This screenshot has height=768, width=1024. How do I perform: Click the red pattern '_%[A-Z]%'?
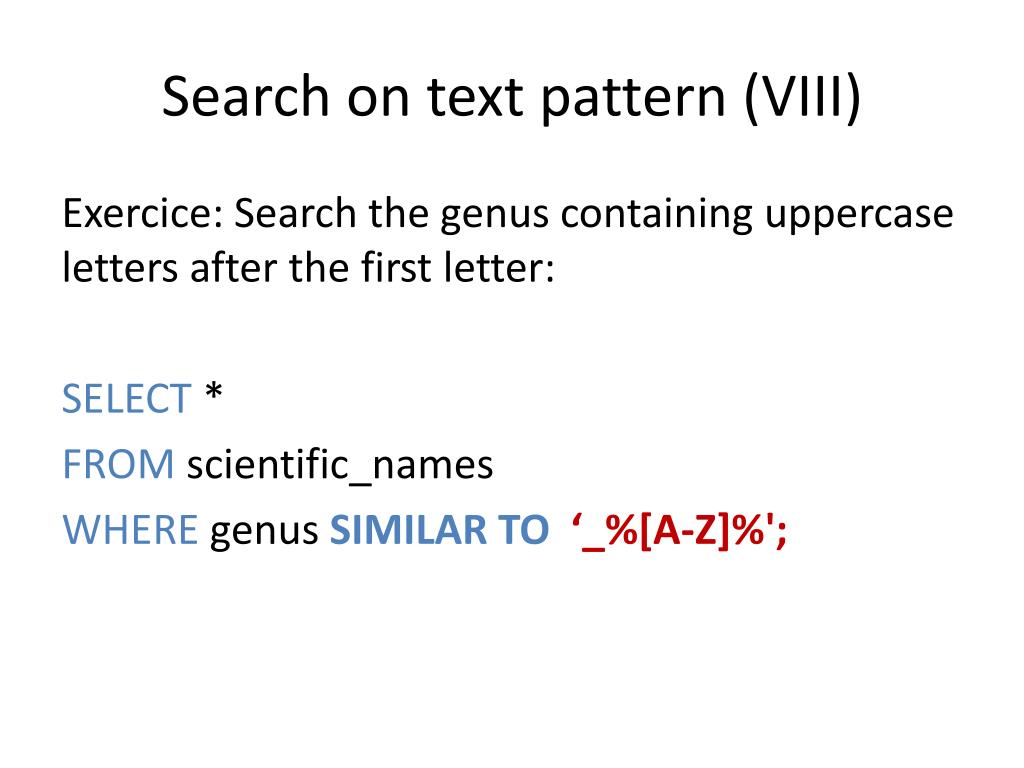[673, 531]
